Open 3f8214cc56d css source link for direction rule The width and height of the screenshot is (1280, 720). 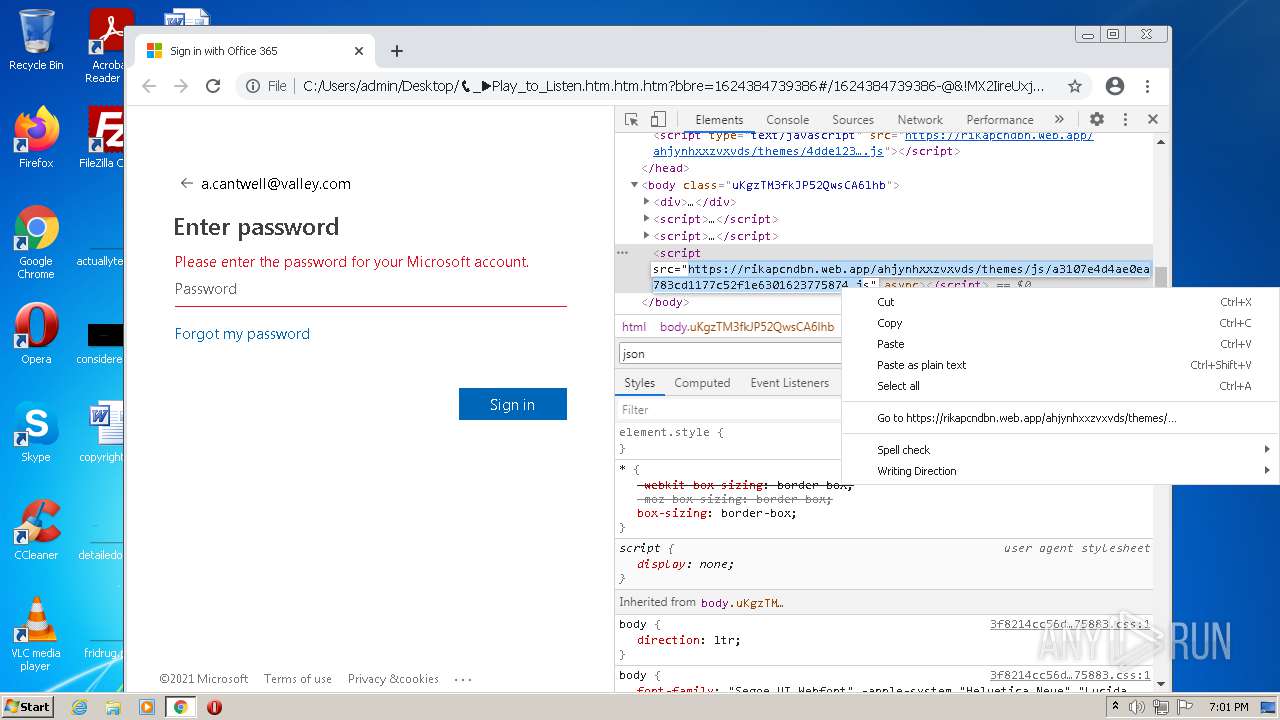click(1070, 624)
